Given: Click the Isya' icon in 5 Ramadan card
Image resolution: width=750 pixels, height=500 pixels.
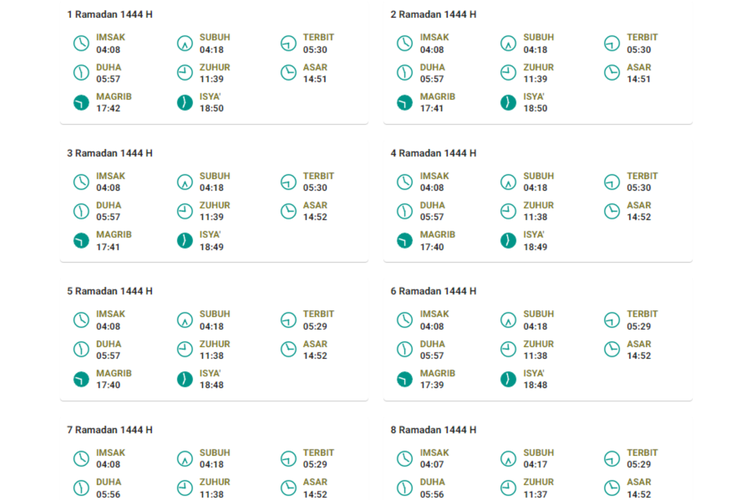Looking at the screenshot, I should [x=184, y=379].
